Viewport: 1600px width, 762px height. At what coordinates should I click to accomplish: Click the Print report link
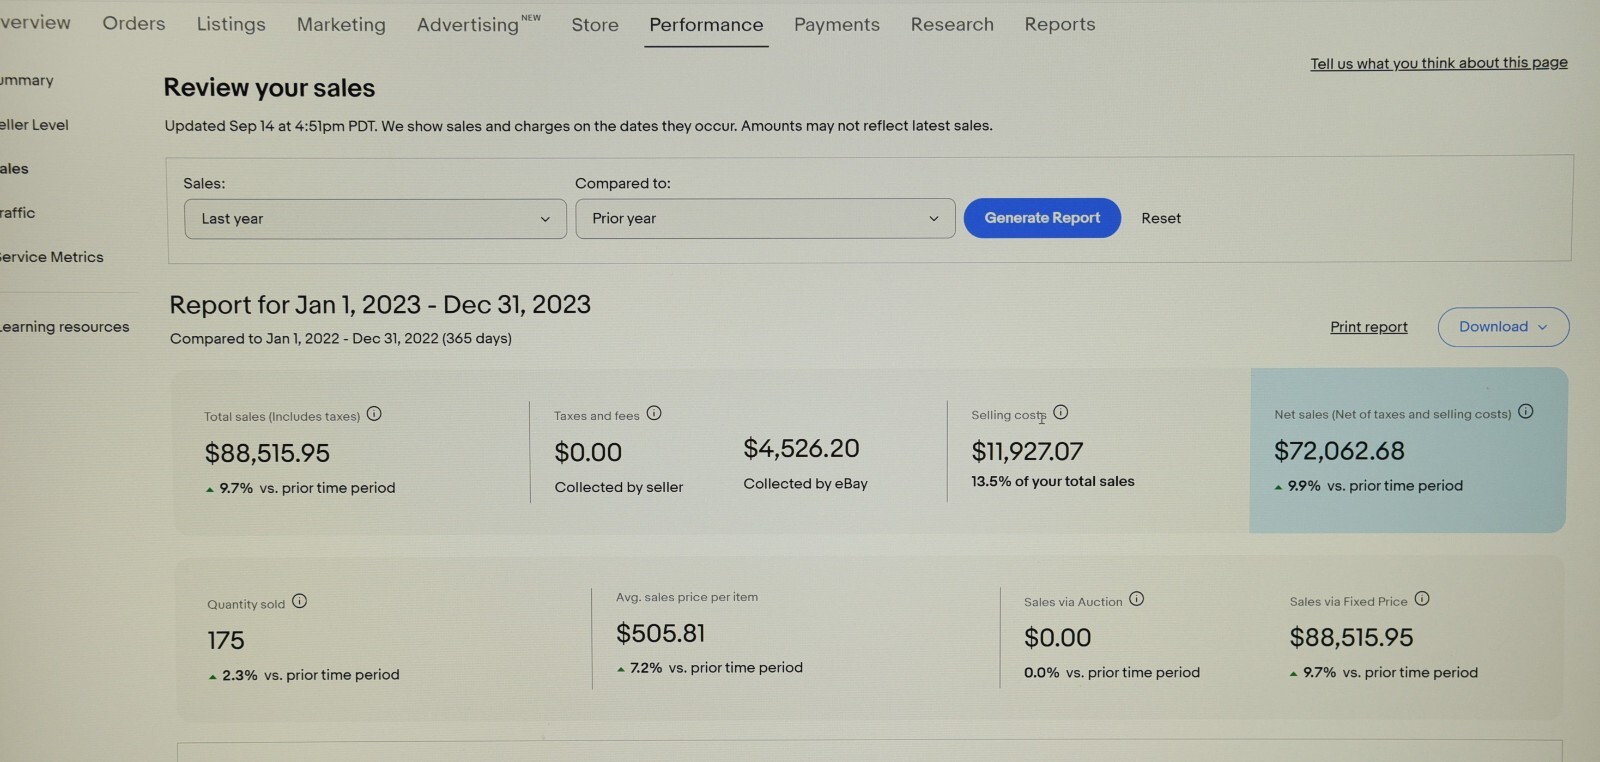pyautogui.click(x=1368, y=327)
